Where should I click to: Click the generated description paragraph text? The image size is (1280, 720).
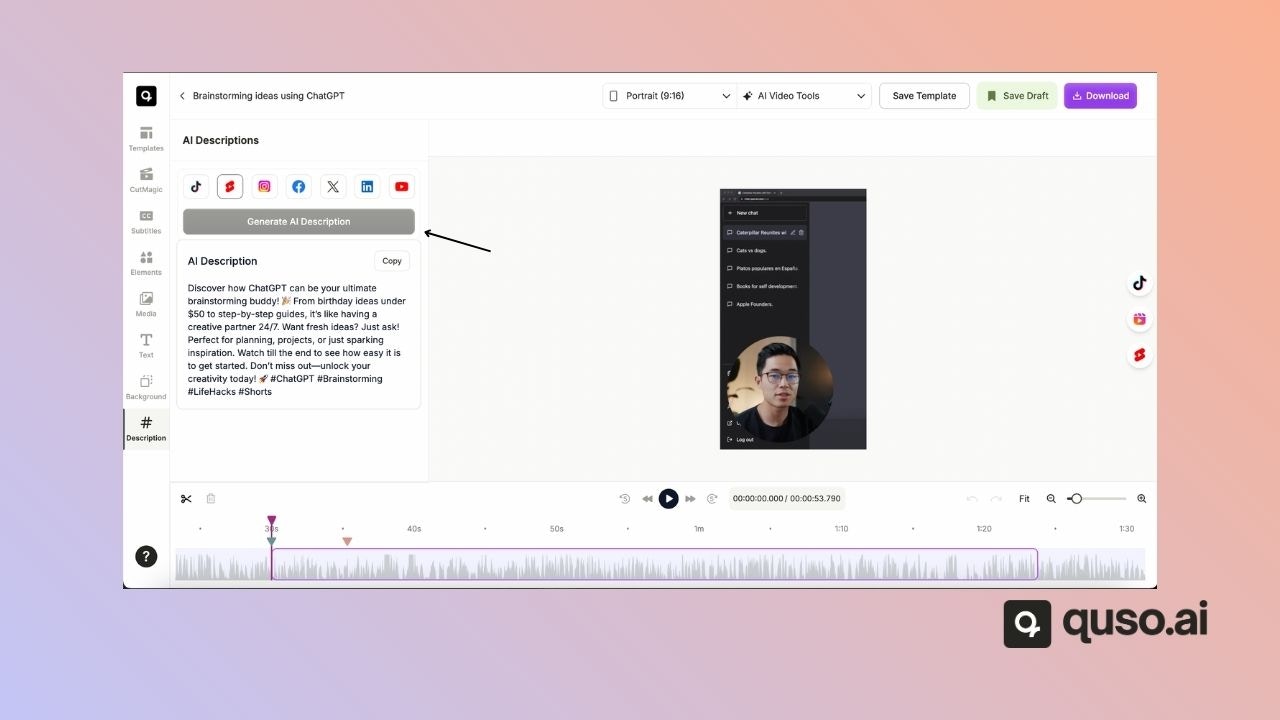point(297,340)
